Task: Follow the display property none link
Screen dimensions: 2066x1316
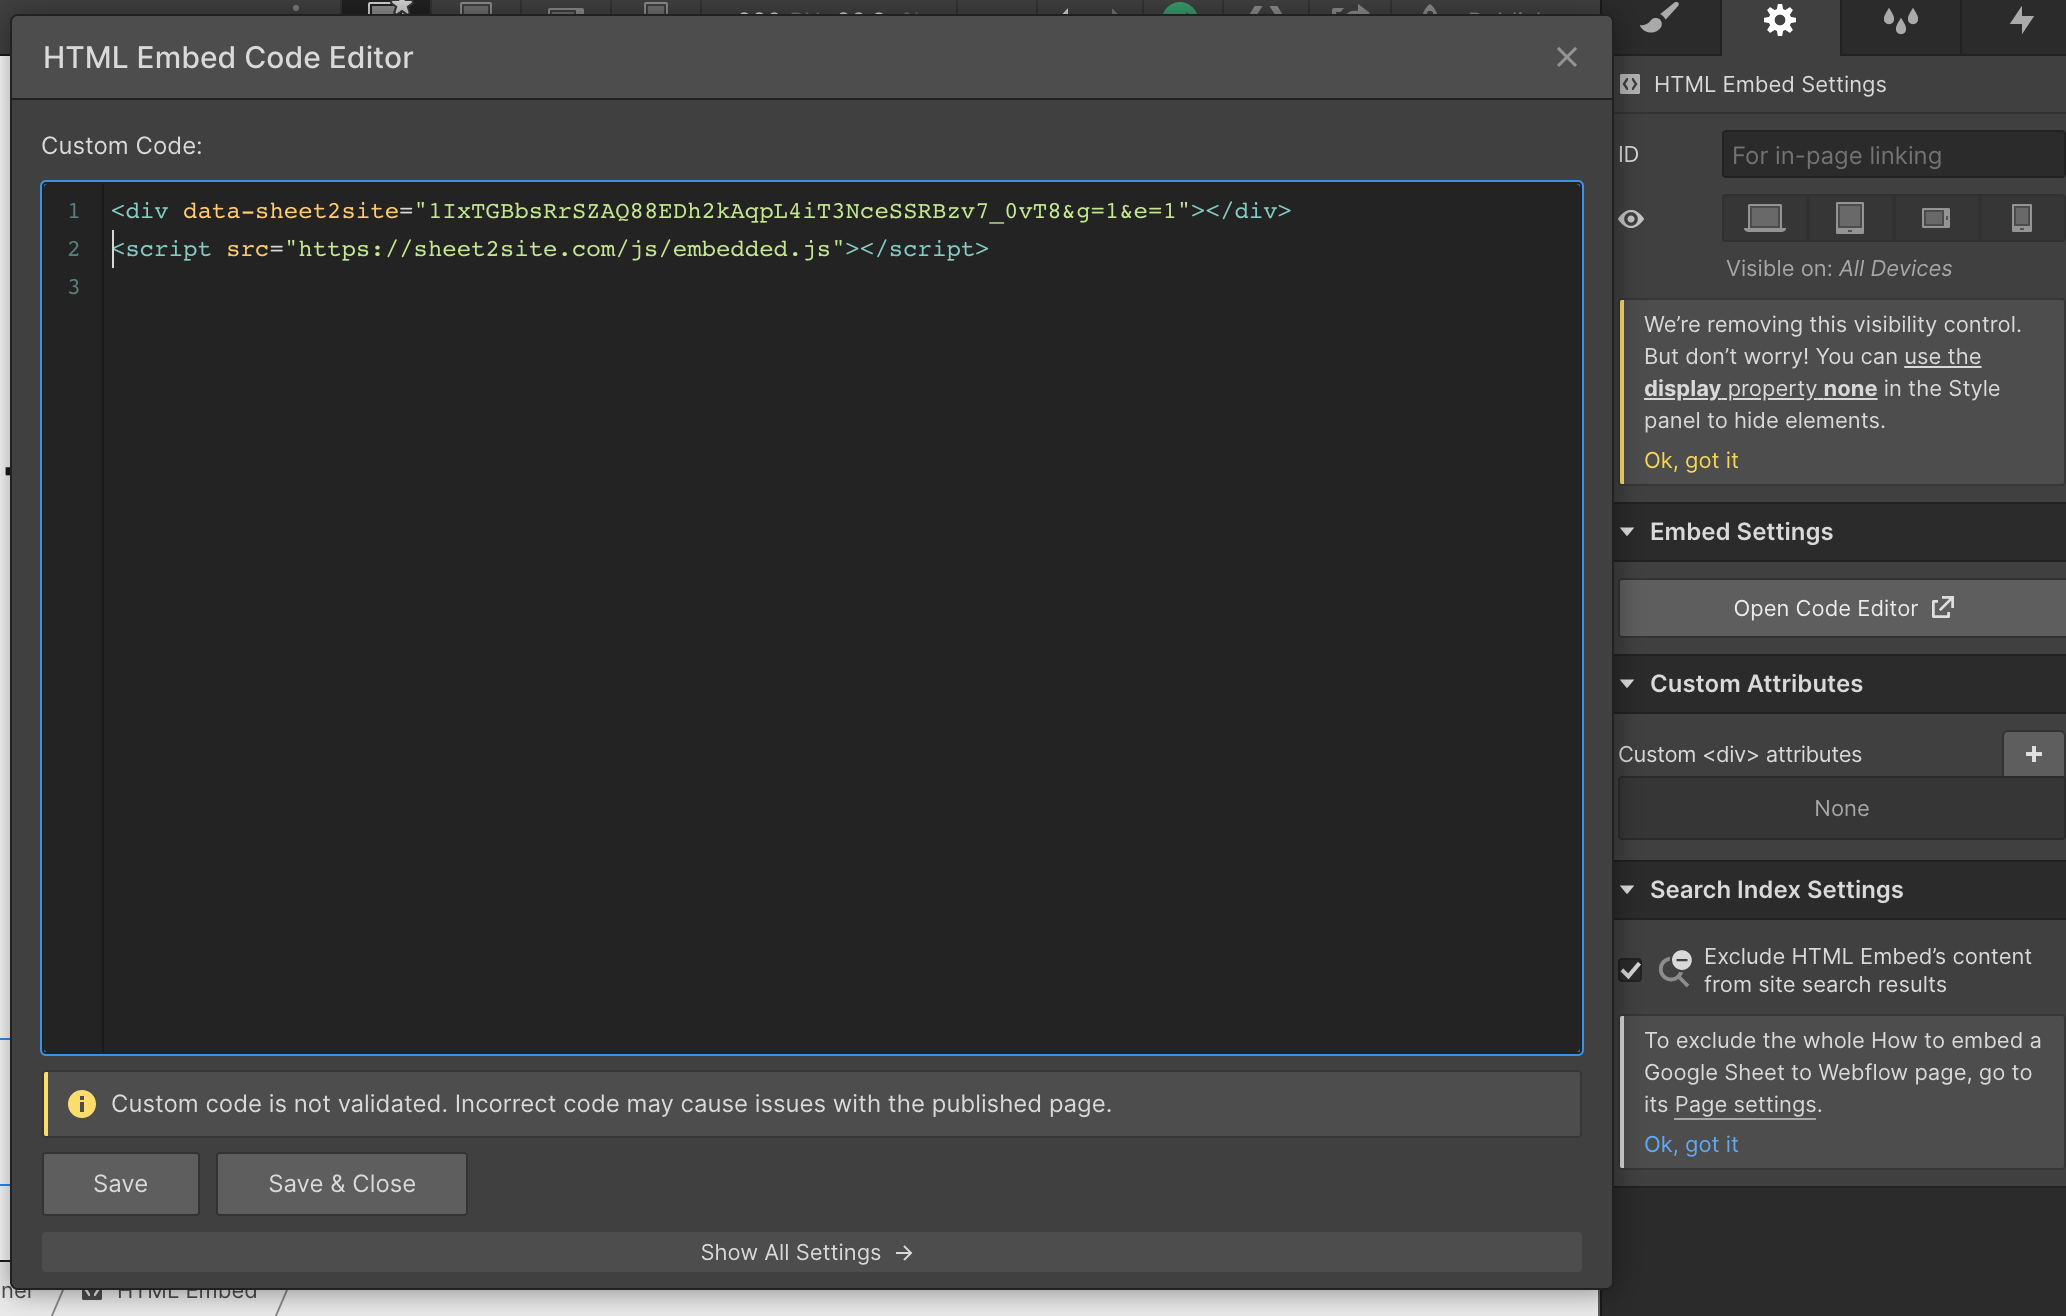Action: tap(1760, 388)
